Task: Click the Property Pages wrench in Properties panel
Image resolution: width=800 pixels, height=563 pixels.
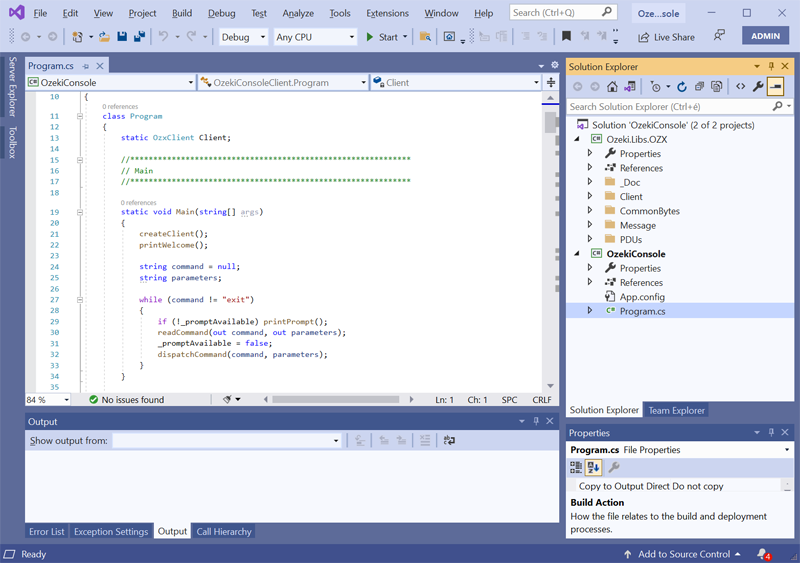Action: click(x=614, y=467)
